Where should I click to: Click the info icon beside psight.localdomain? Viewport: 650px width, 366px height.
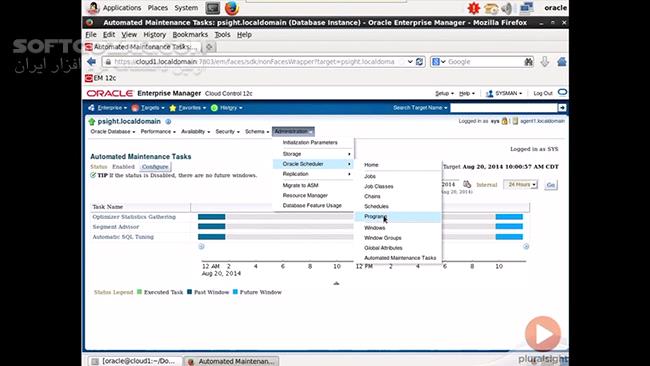[168, 122]
